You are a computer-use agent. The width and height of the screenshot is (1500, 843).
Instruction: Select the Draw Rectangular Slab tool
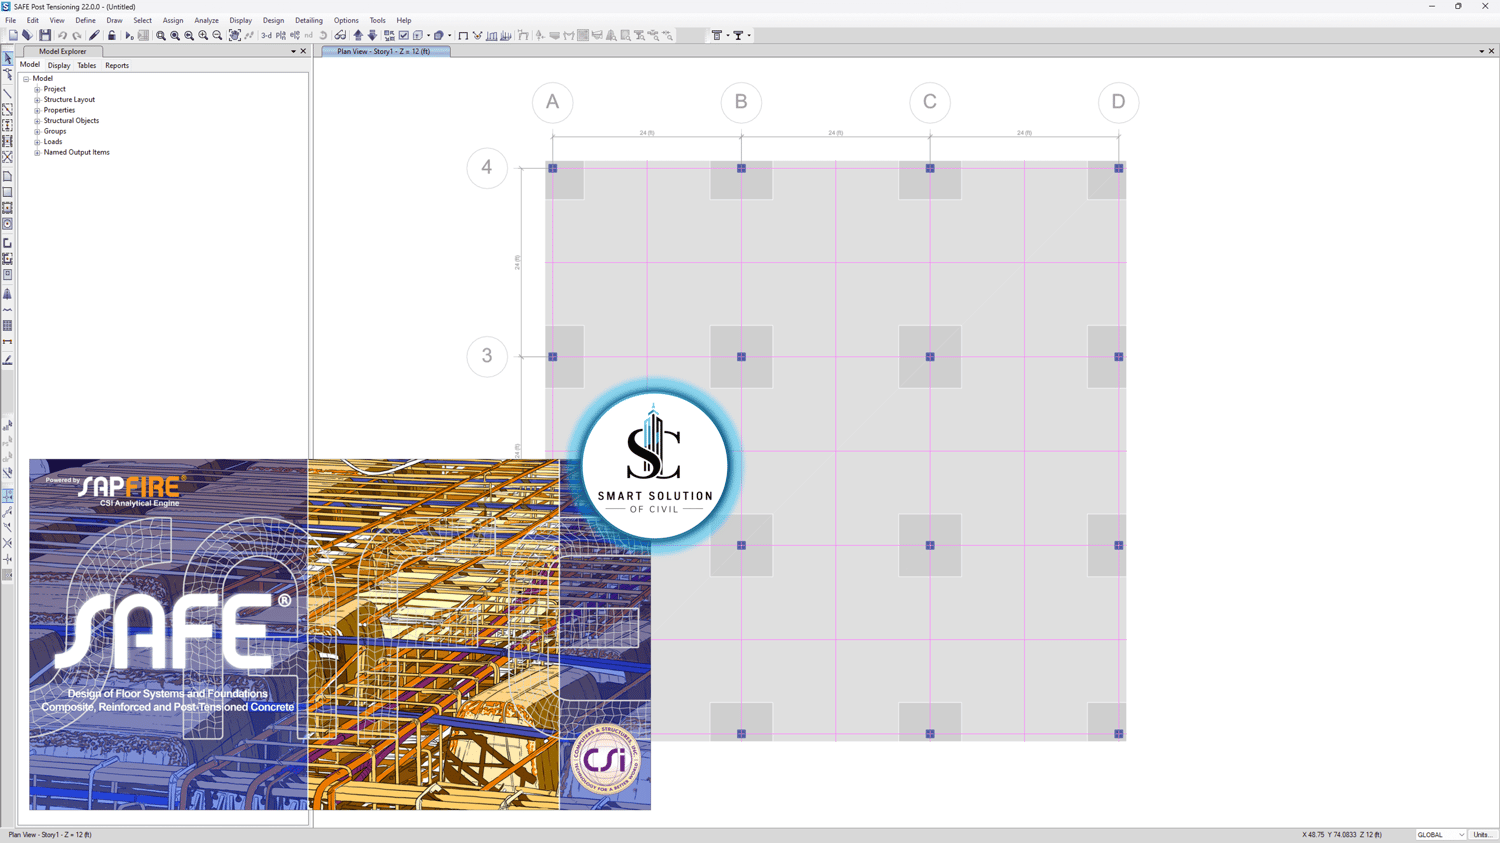coord(8,192)
